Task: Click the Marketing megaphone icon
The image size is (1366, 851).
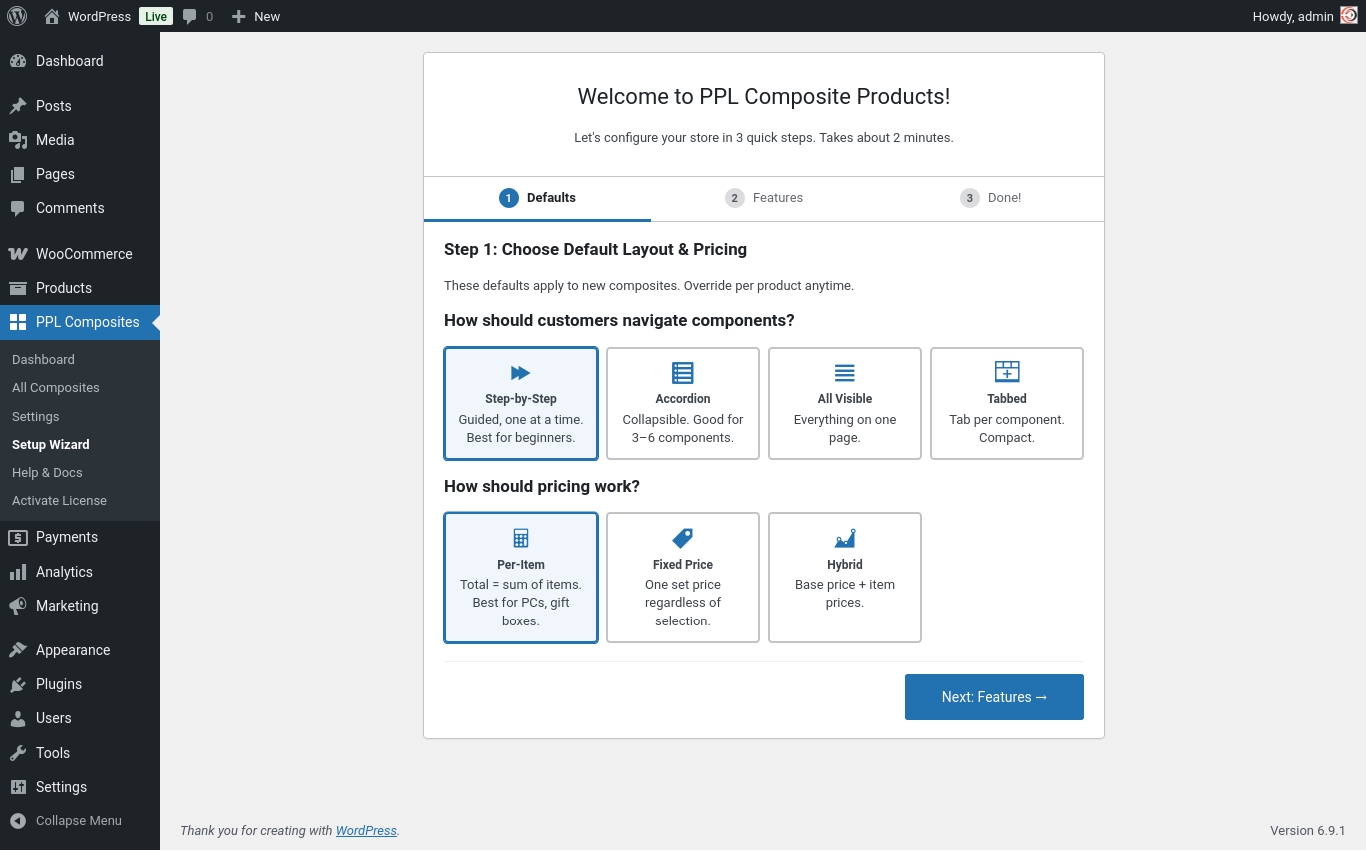Action: coord(18,606)
